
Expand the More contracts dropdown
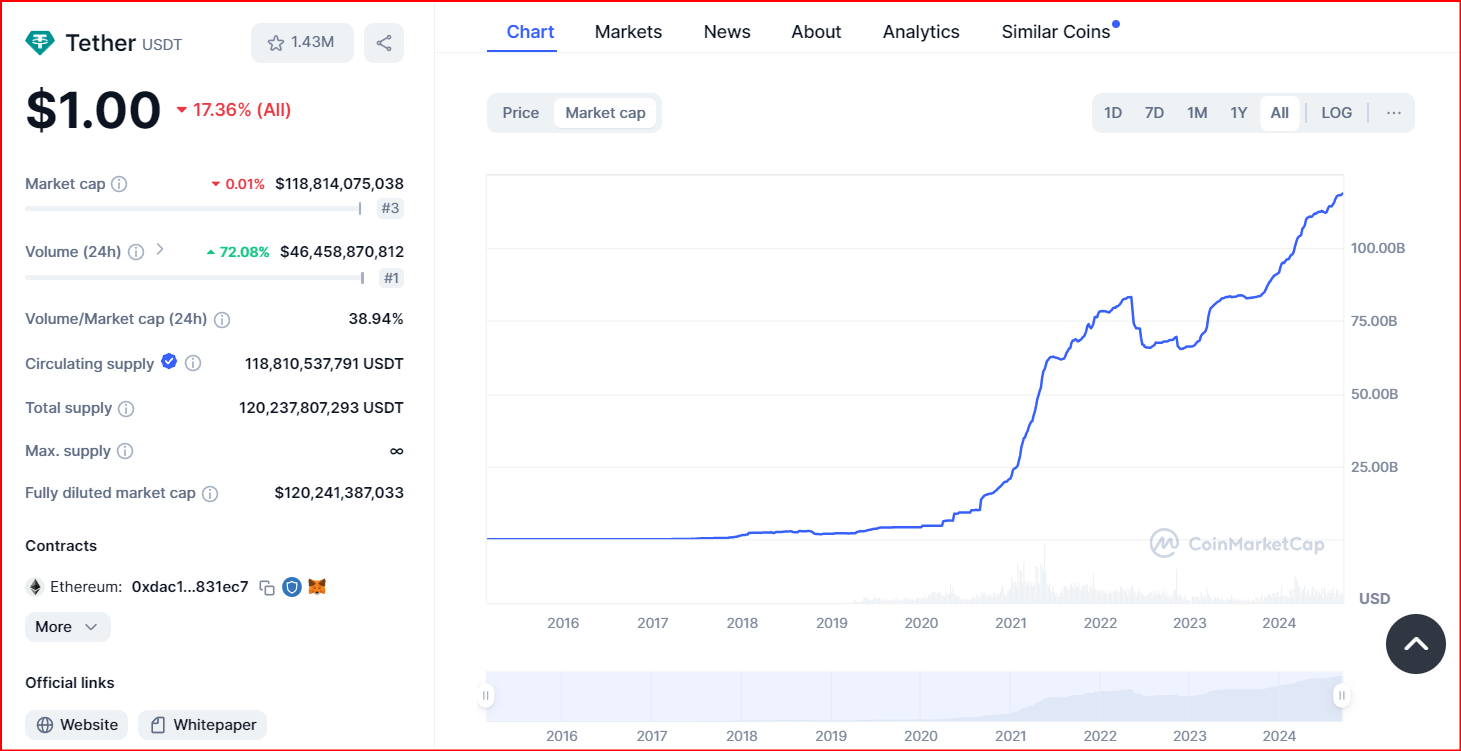[x=68, y=627]
